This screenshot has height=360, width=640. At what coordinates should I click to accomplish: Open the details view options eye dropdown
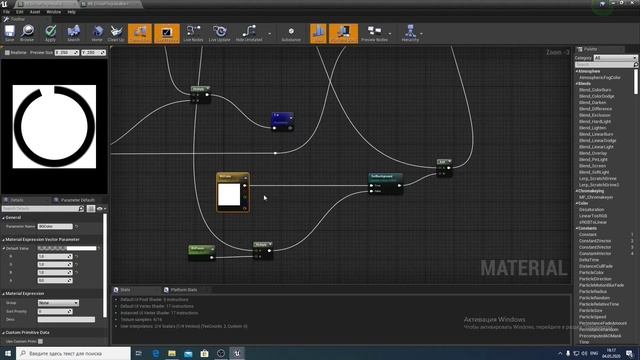[x=101, y=209]
